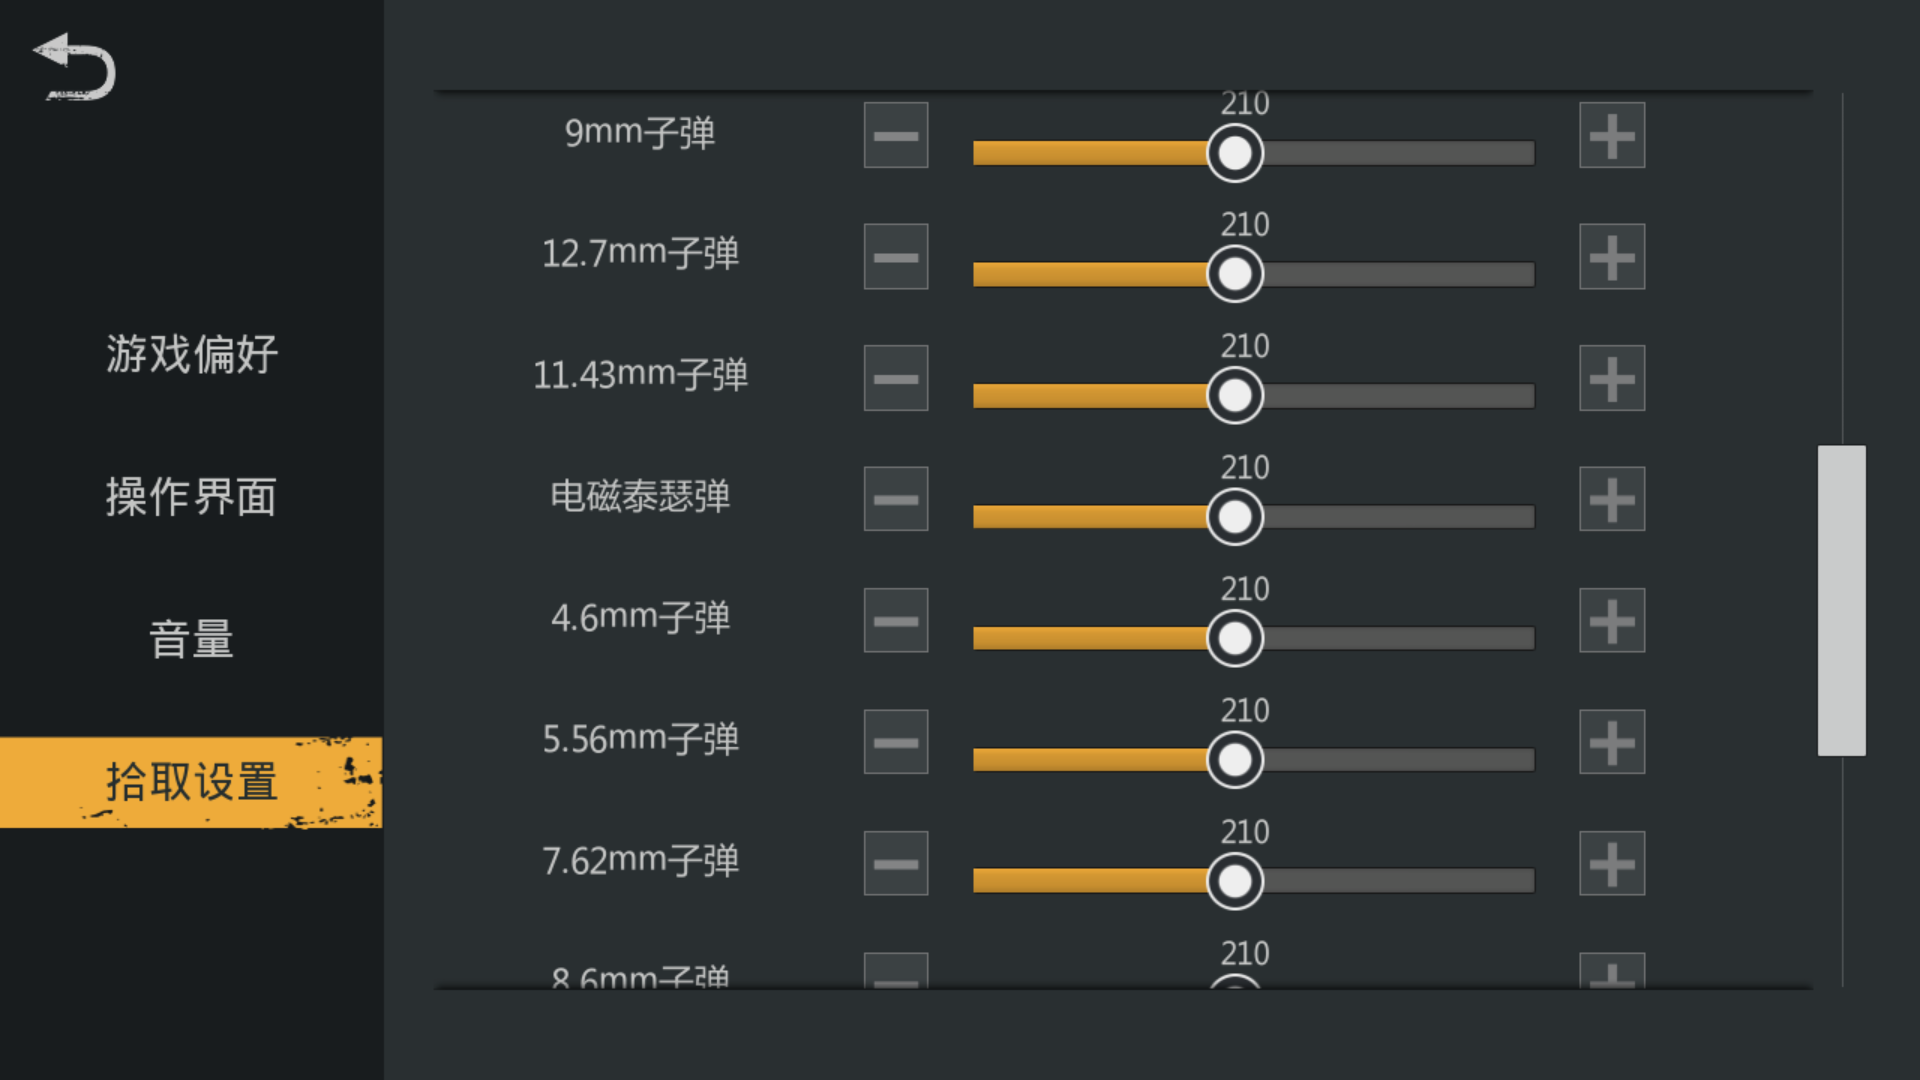Tap plus button for 12.7mm子弹

tap(1612, 257)
